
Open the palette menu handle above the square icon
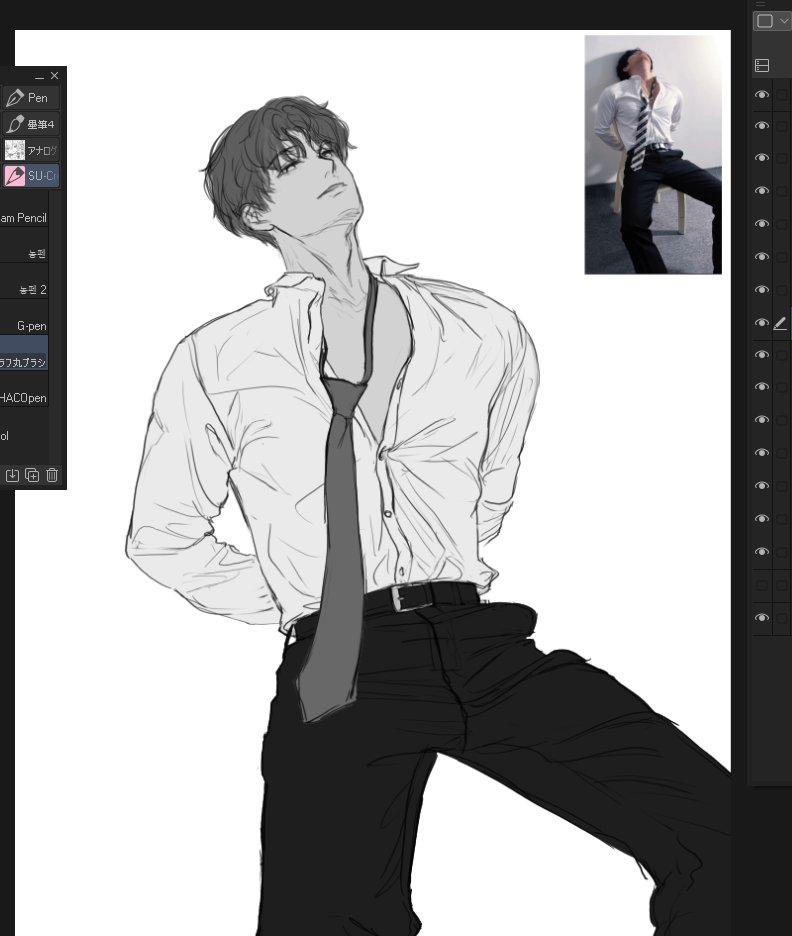760,4
